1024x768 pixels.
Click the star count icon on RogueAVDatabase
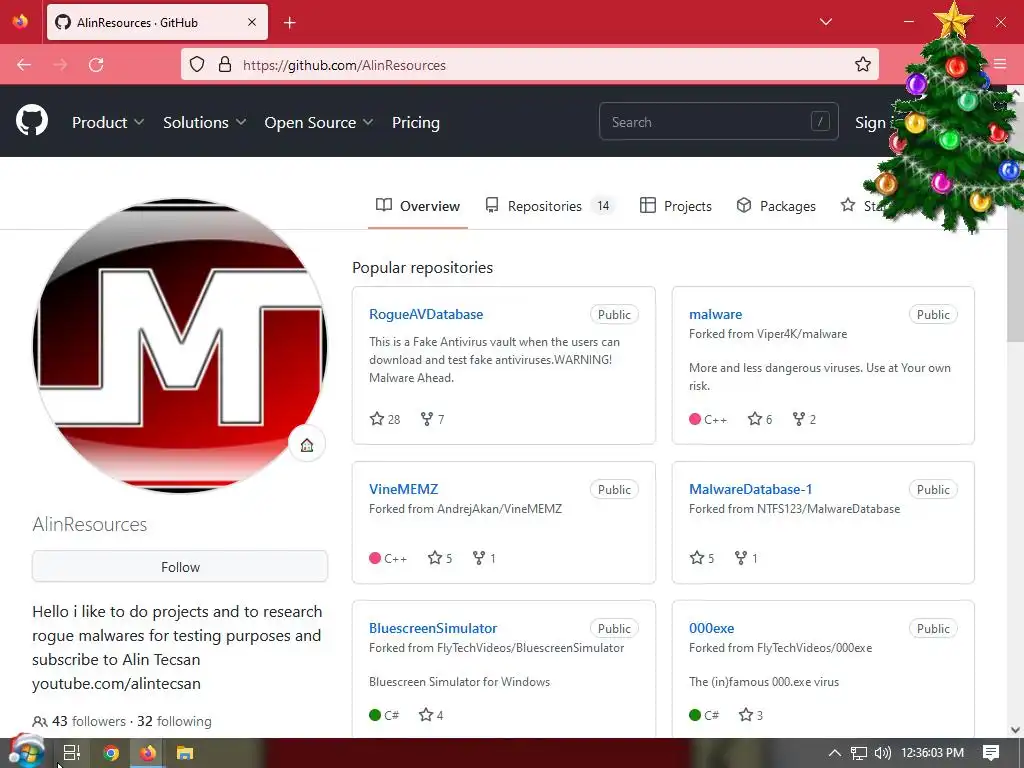[377, 419]
